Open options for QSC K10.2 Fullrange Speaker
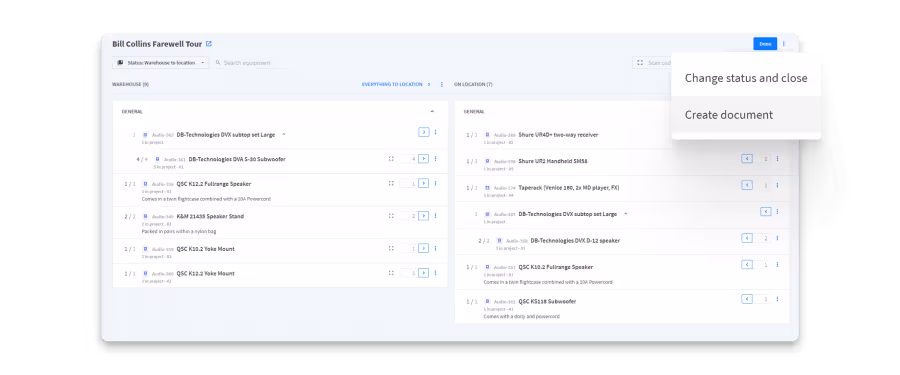Viewport: 900px width, 375px height. [x=778, y=265]
